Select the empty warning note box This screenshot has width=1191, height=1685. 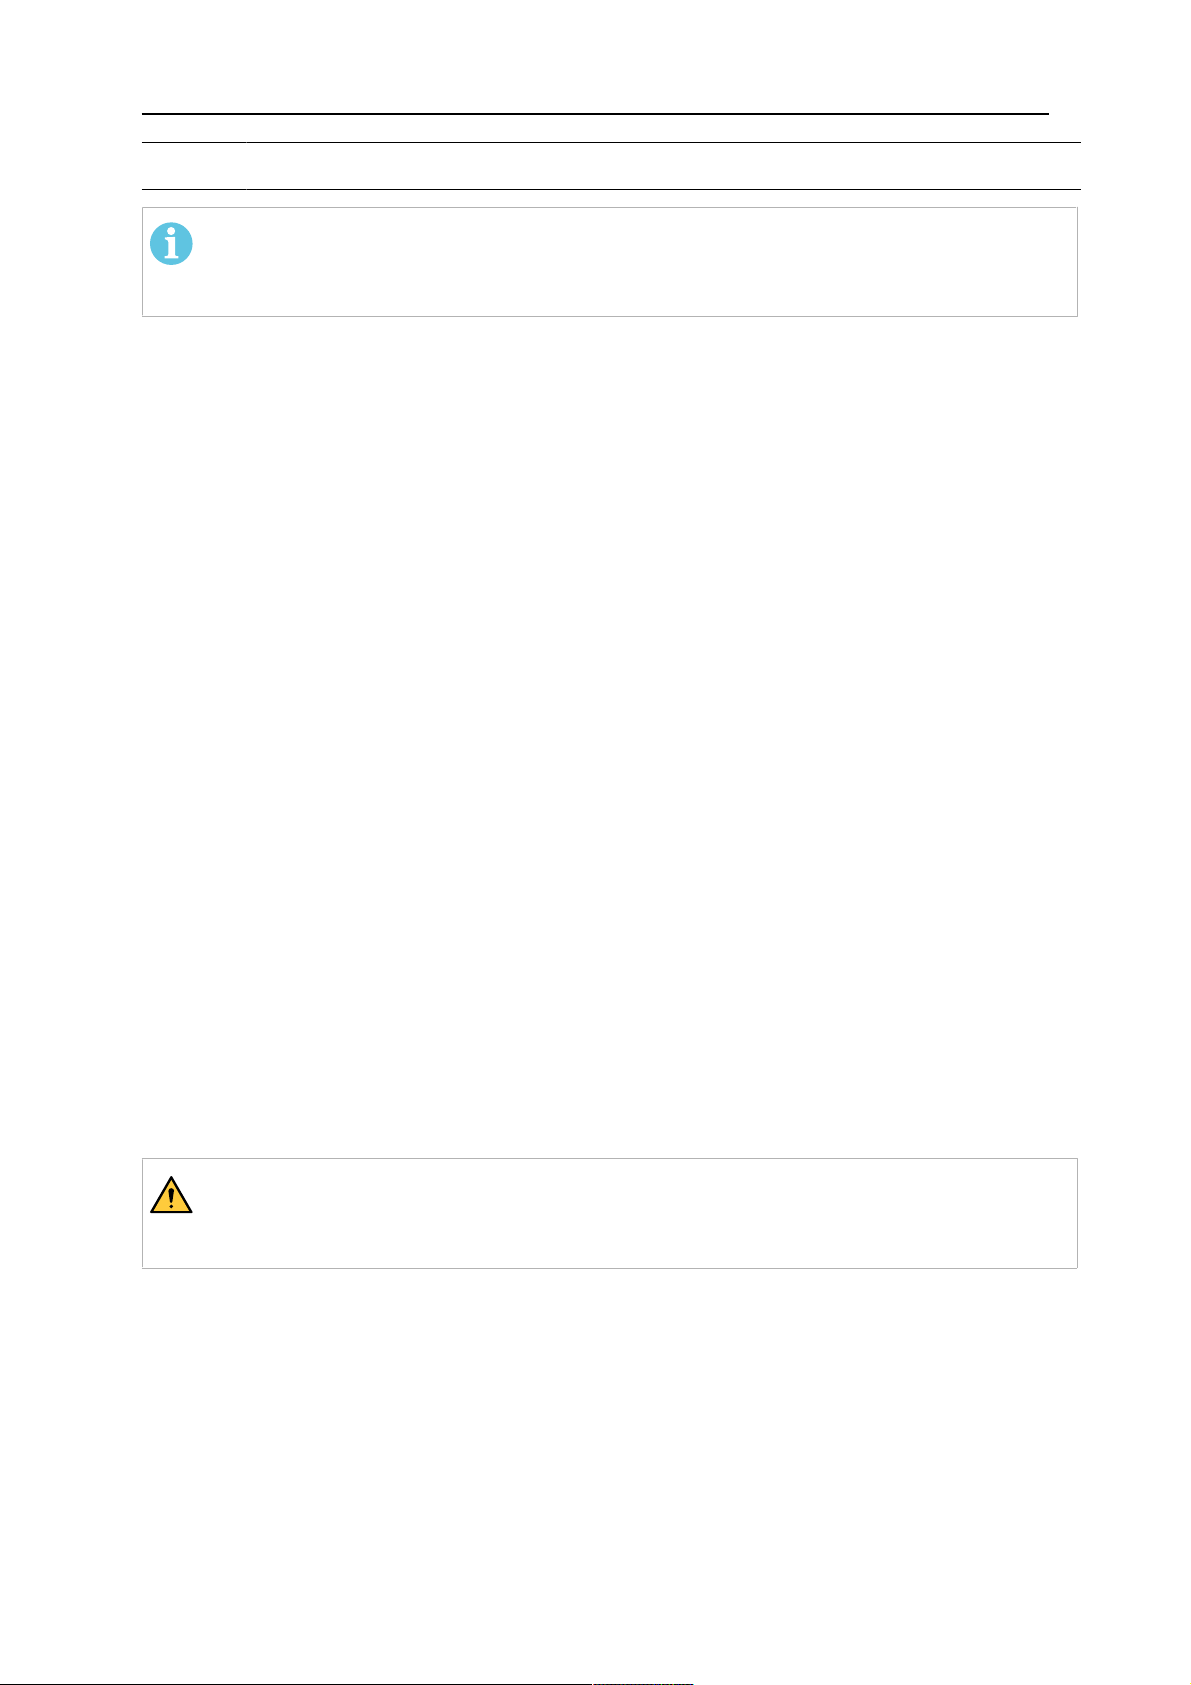(x=610, y=1213)
